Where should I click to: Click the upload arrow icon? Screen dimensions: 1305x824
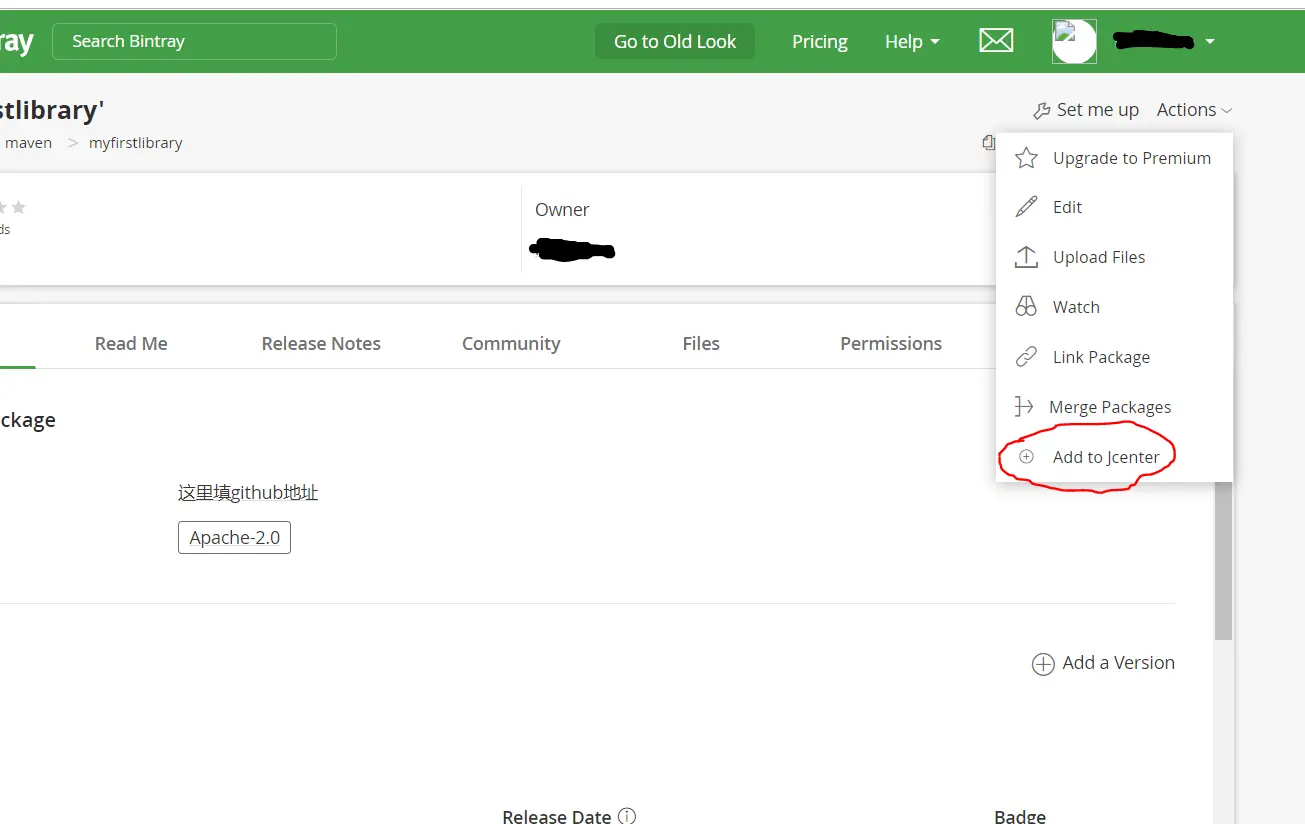coord(1026,257)
